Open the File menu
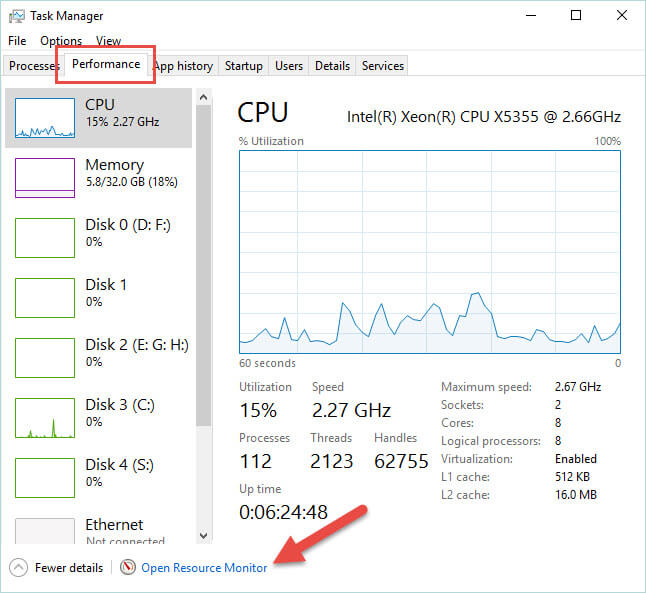The height and width of the screenshot is (593, 646). tap(17, 41)
